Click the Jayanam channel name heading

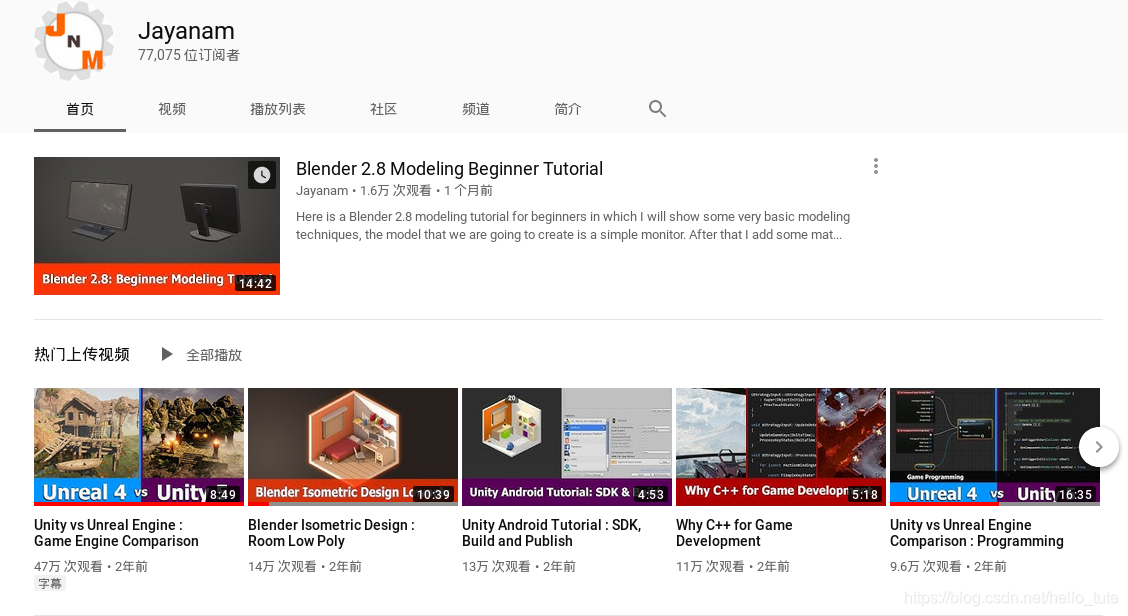[x=186, y=31]
